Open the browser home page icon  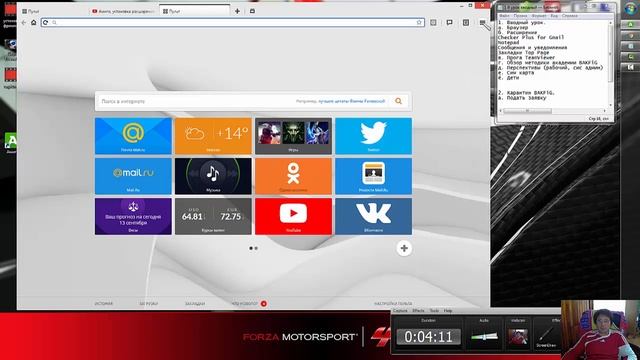[34, 22]
